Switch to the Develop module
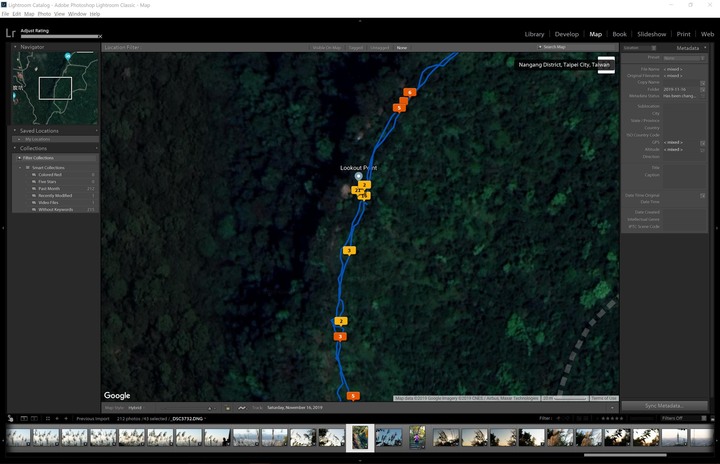This screenshot has height=464, width=720. [567, 34]
